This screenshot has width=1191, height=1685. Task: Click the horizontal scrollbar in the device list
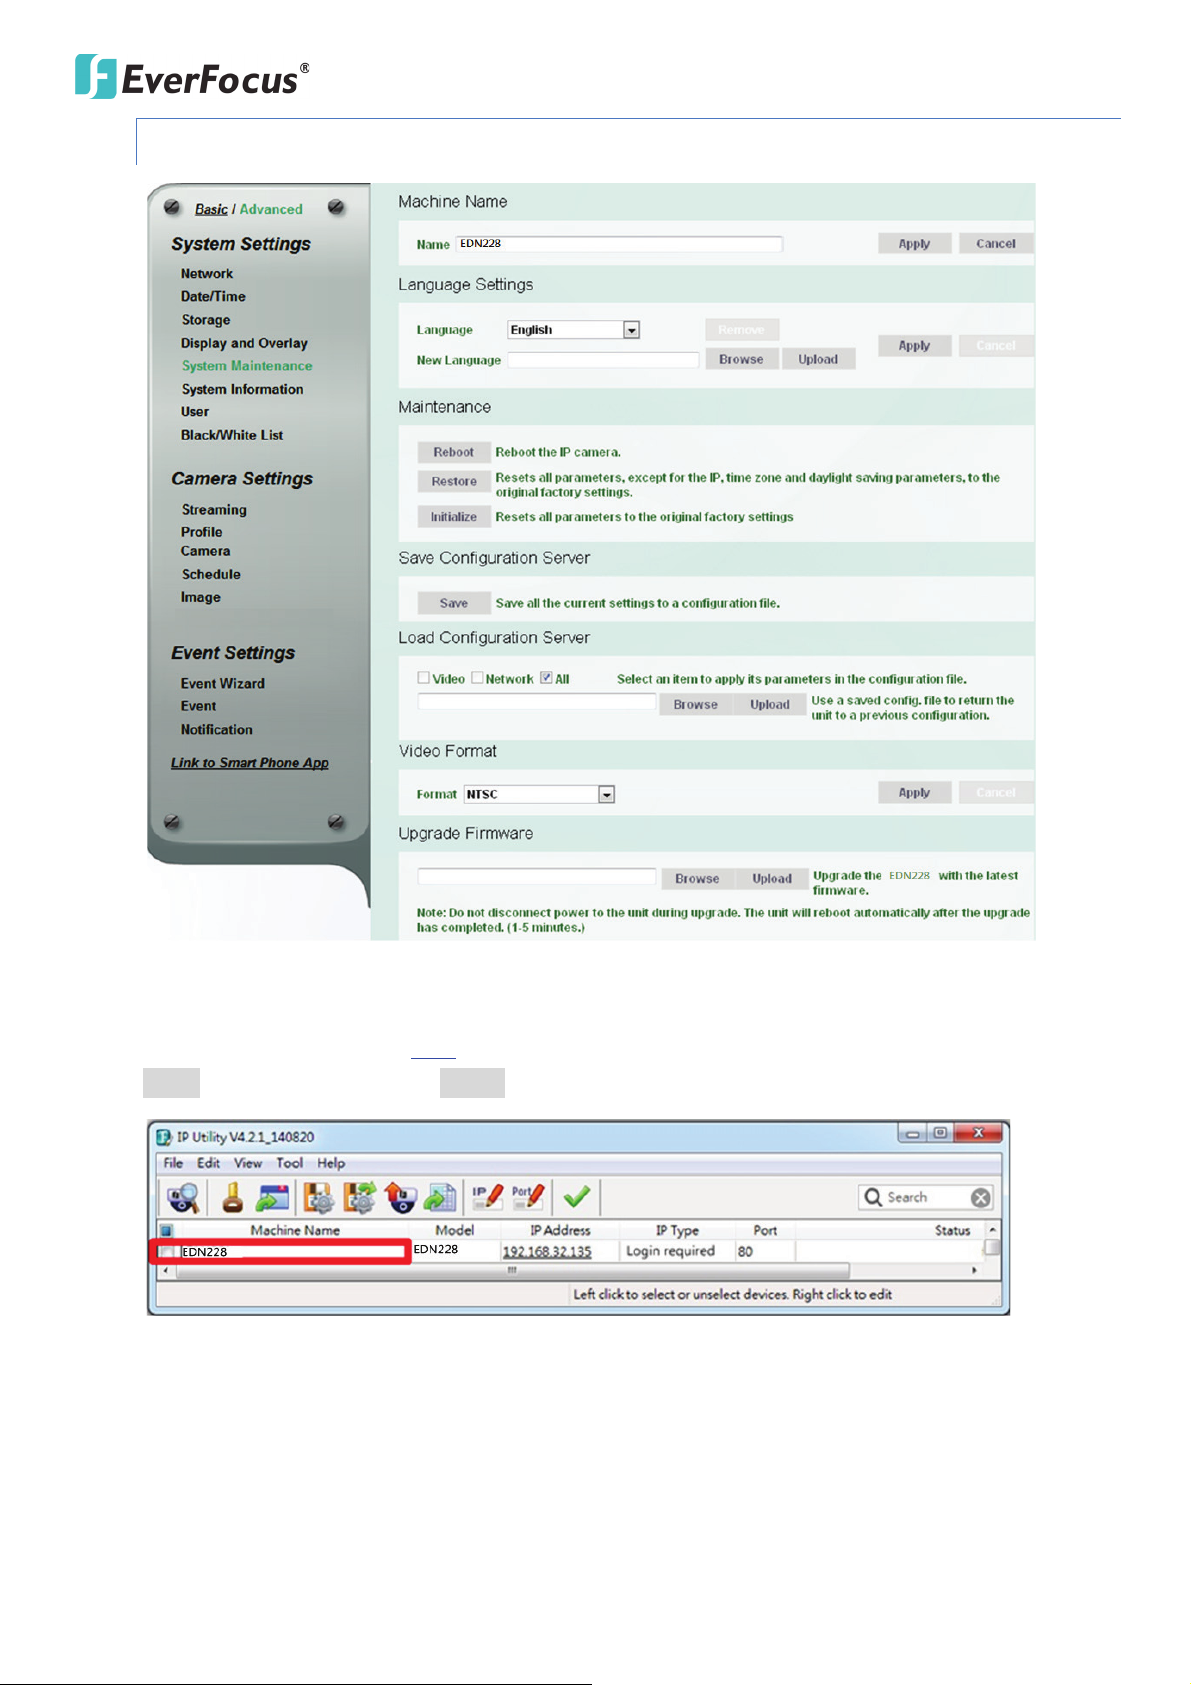(x=510, y=1270)
